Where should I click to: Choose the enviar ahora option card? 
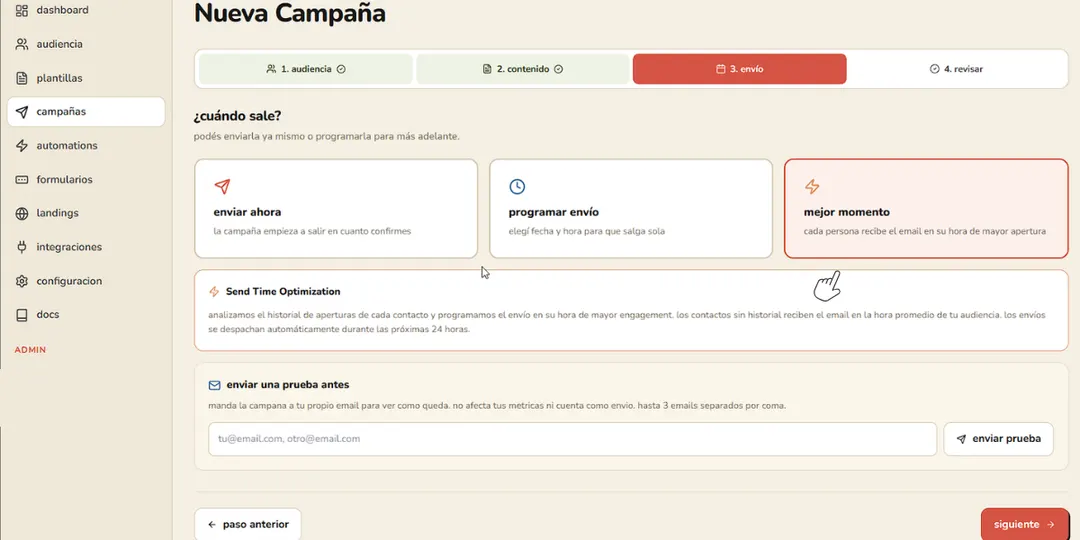pos(336,209)
